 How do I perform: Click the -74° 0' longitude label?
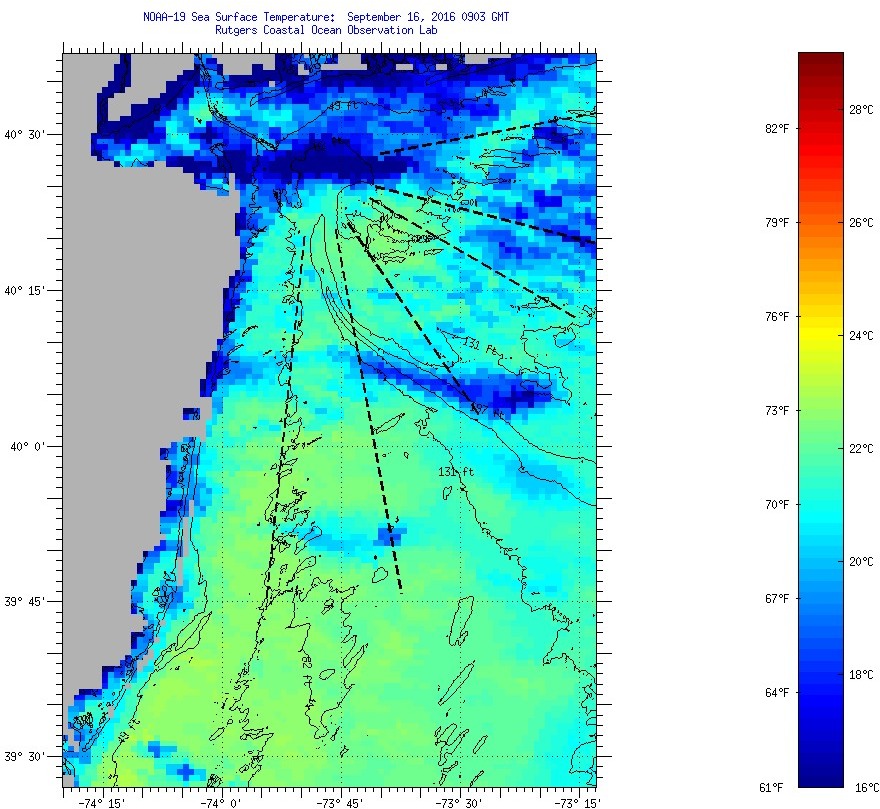221,803
